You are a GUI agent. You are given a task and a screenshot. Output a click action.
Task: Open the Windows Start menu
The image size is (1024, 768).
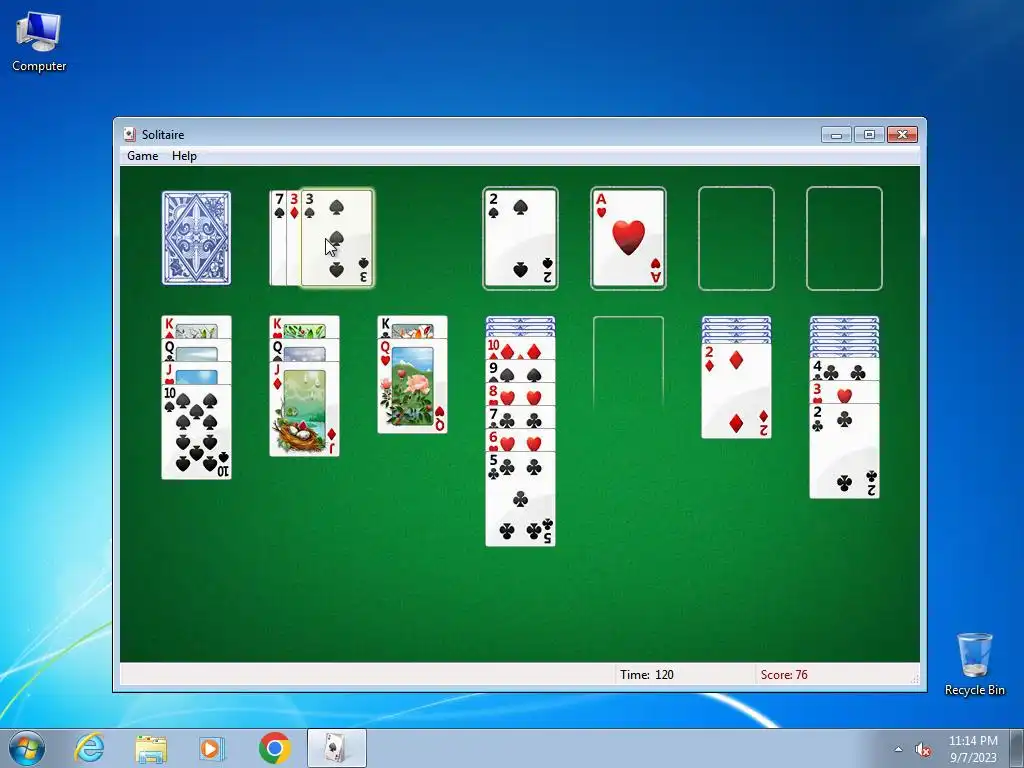click(26, 748)
